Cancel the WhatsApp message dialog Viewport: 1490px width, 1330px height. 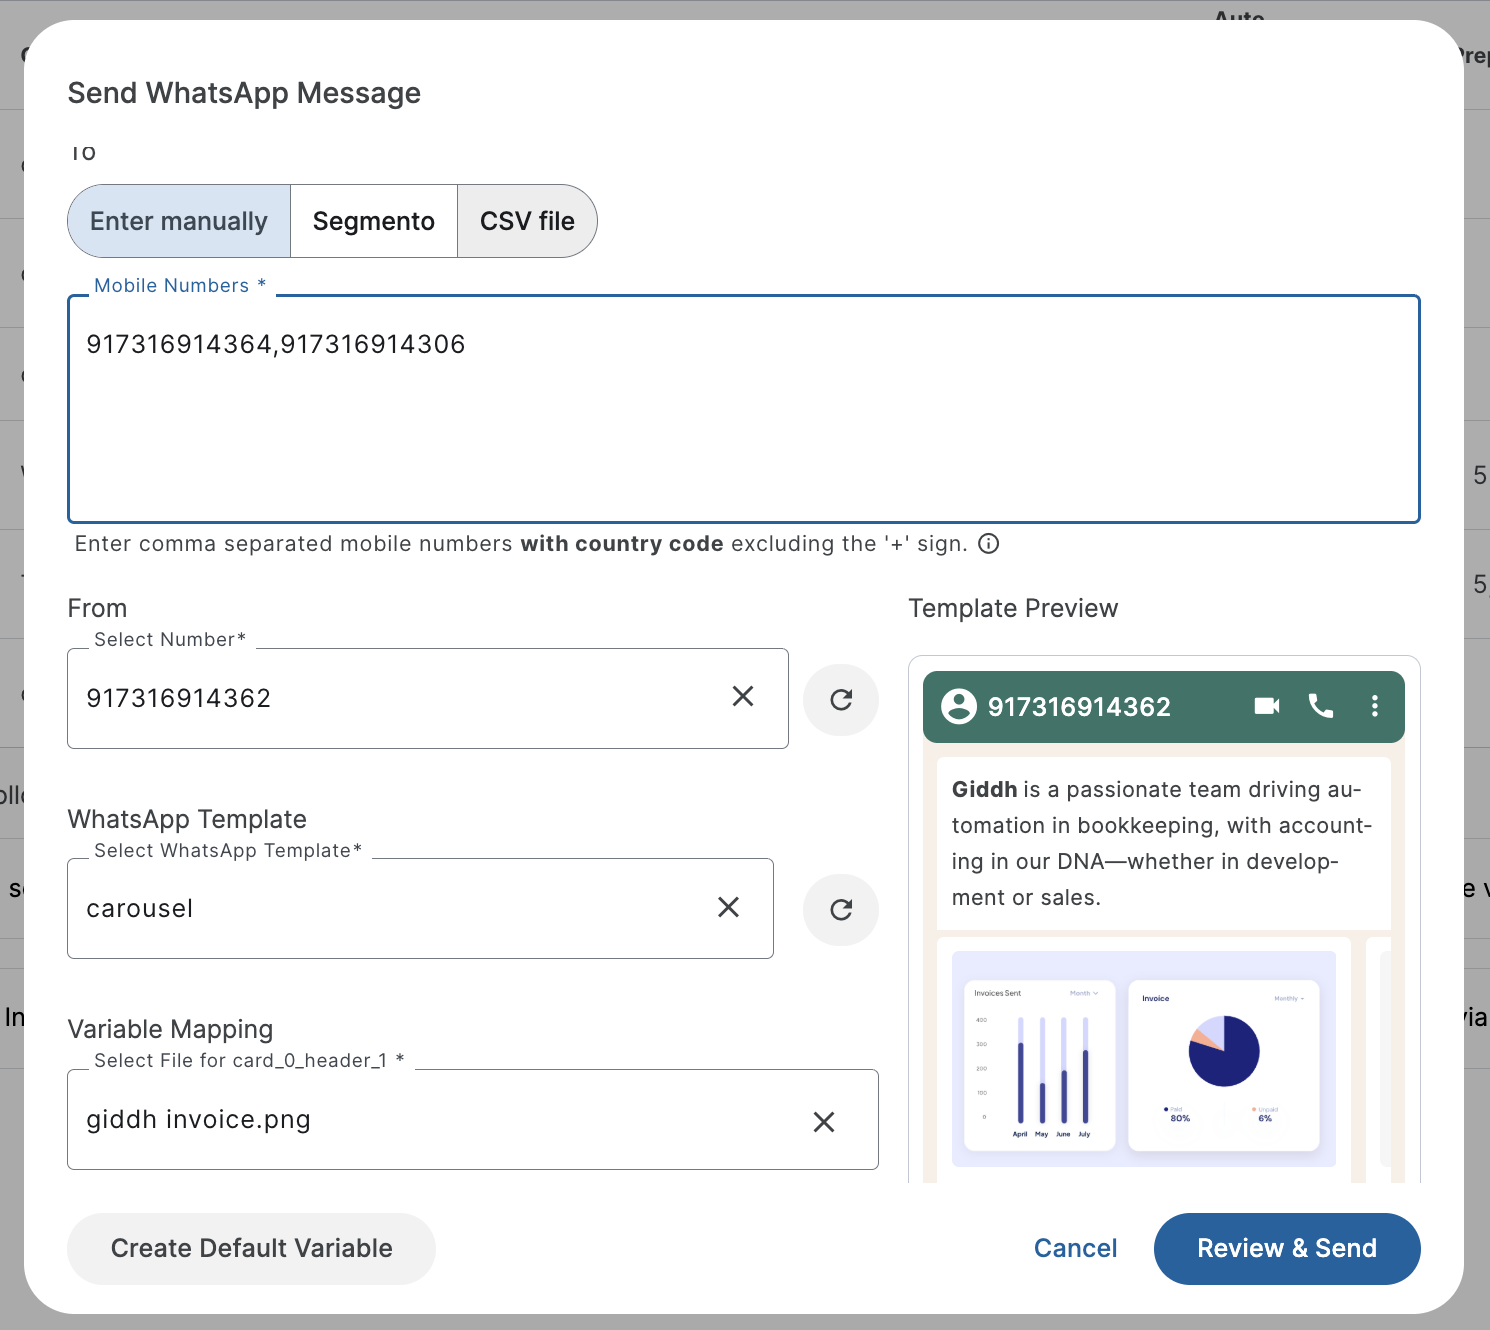[x=1075, y=1248]
